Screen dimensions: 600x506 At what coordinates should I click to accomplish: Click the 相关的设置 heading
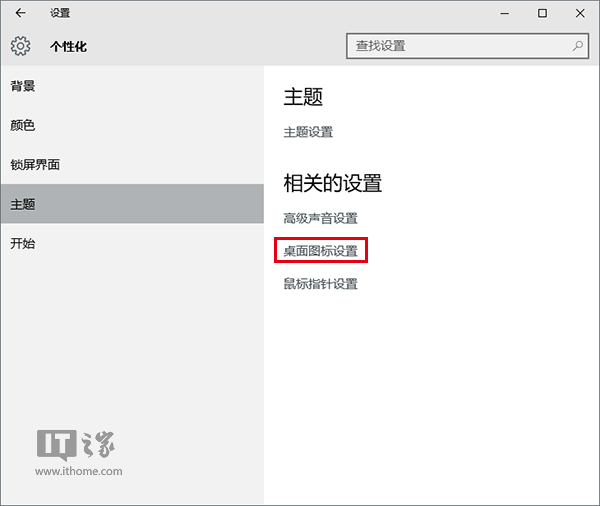(x=333, y=183)
